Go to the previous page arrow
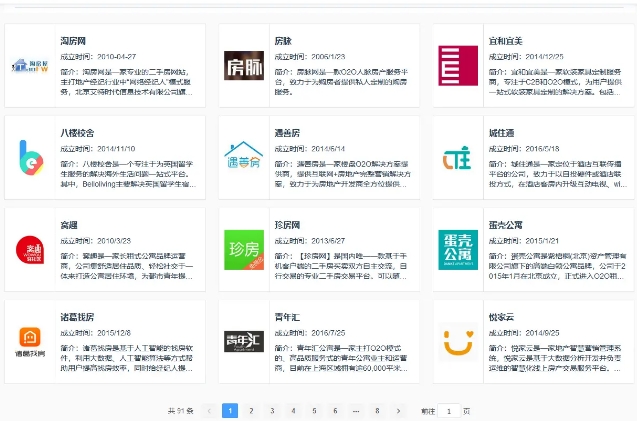 [209, 411]
